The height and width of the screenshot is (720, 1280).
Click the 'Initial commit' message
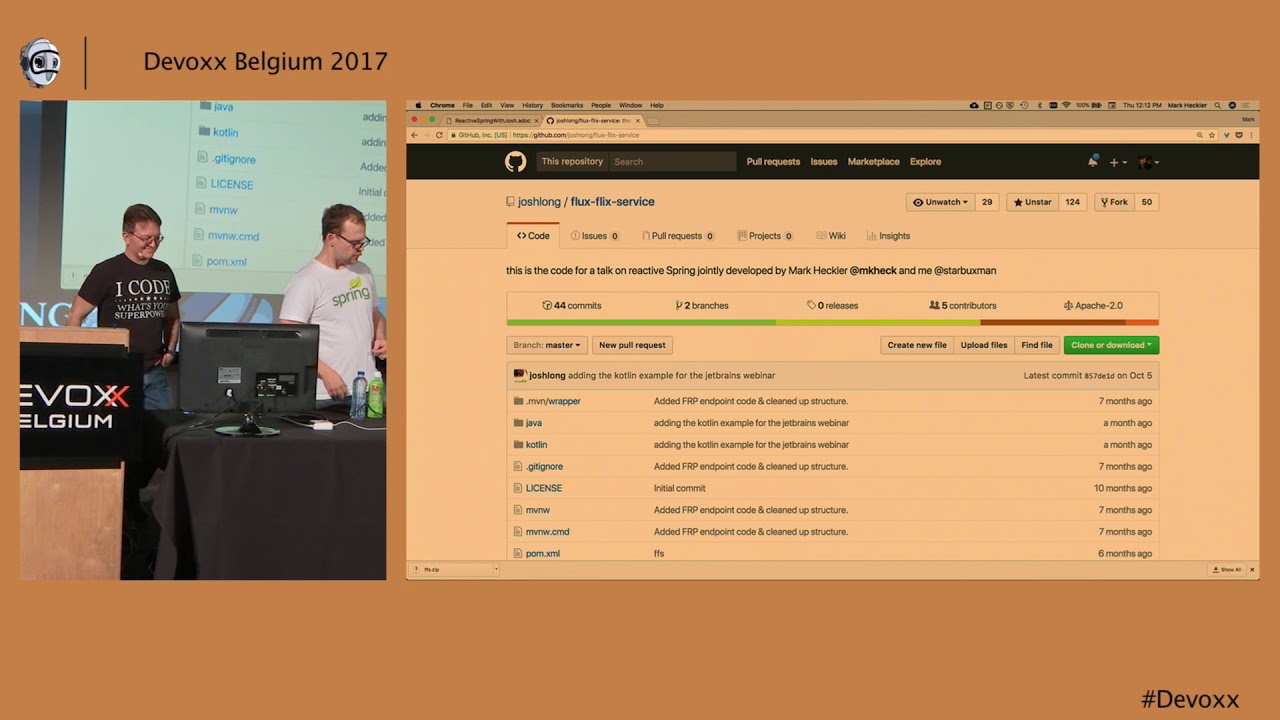[680, 489]
